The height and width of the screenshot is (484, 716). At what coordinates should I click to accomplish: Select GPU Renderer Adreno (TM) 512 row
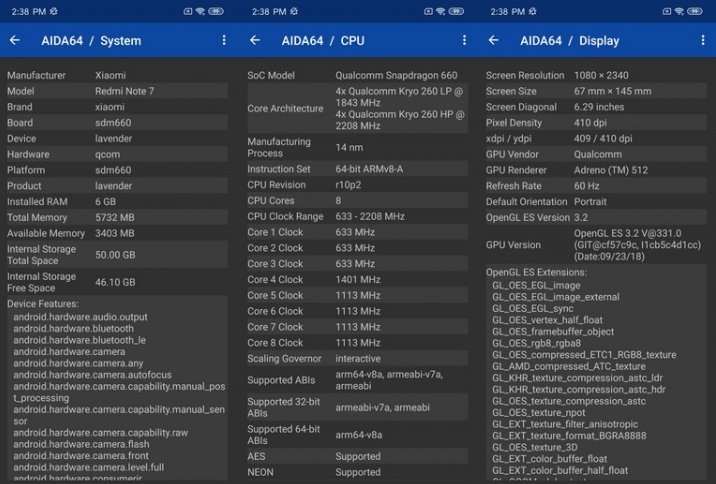(x=595, y=170)
